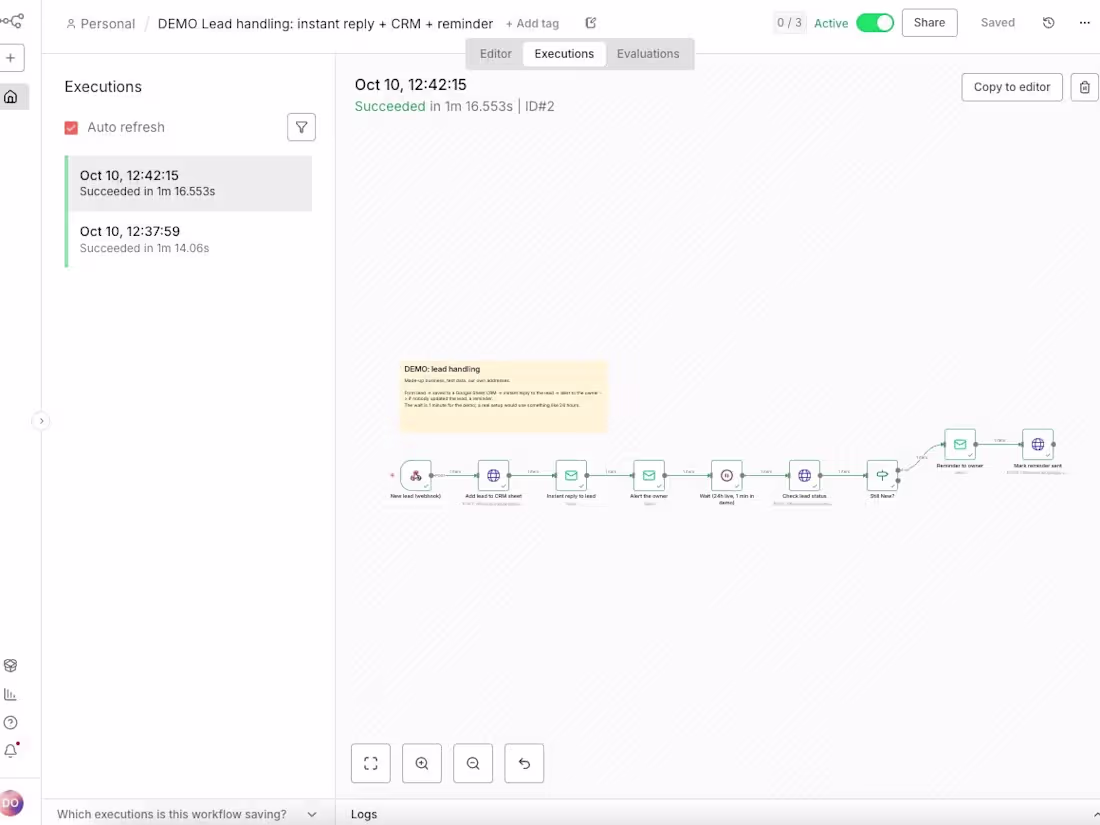Switch to the Editor tab
Viewport: 1100px width, 825px height.
495,54
